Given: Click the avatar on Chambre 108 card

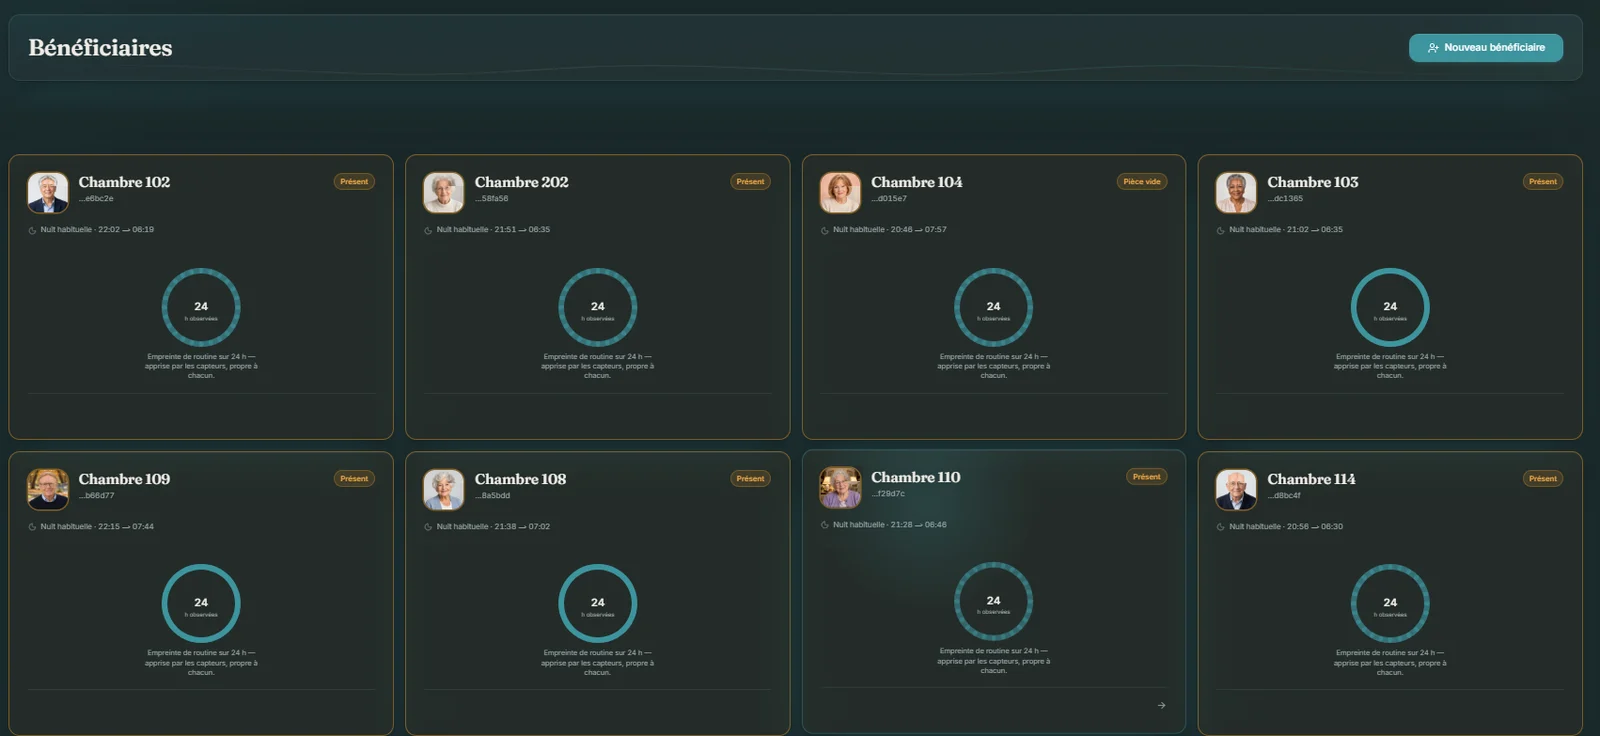Looking at the screenshot, I should pyautogui.click(x=444, y=489).
